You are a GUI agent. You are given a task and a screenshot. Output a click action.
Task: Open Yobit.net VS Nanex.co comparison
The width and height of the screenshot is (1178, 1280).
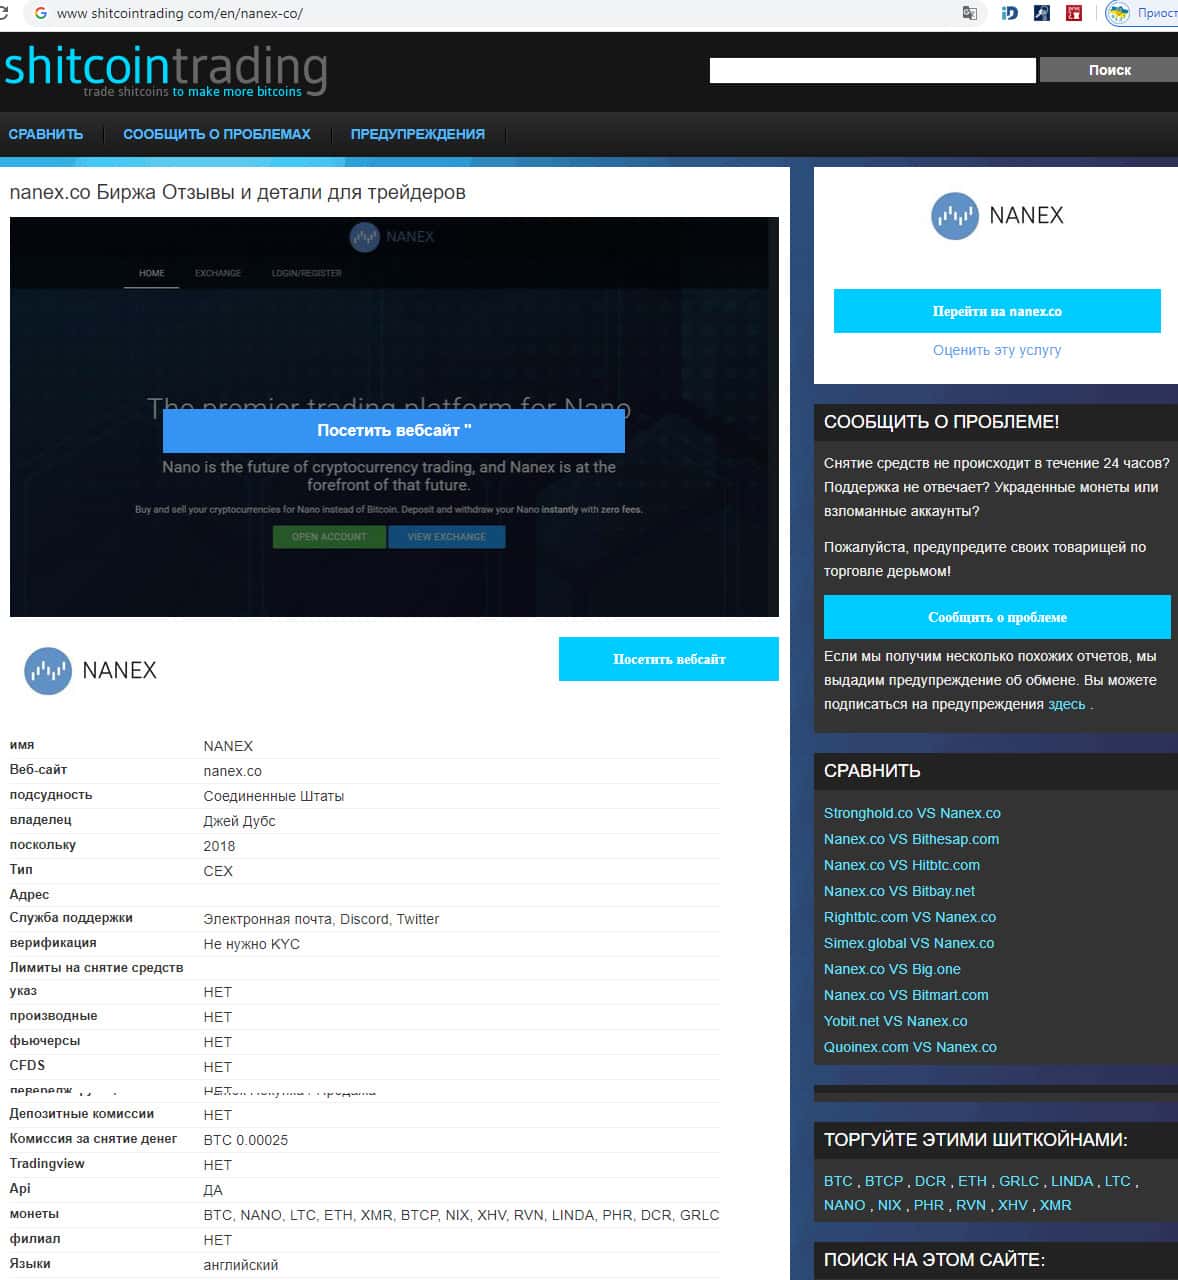(x=896, y=1021)
